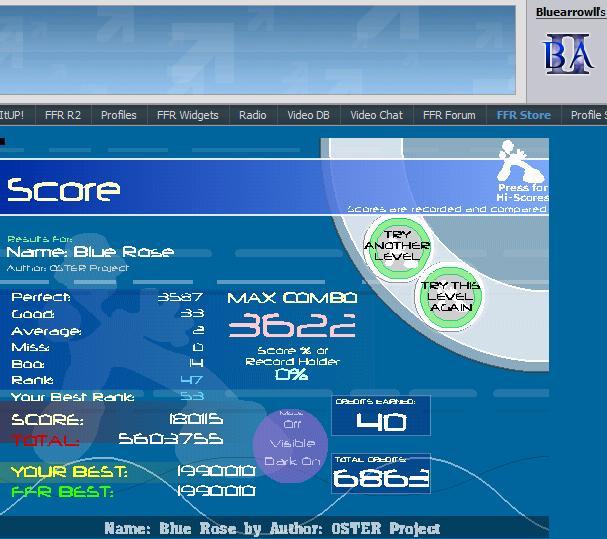Select the Visible mod option
Image resolution: width=607 pixels, height=539 pixels.
coord(291,443)
